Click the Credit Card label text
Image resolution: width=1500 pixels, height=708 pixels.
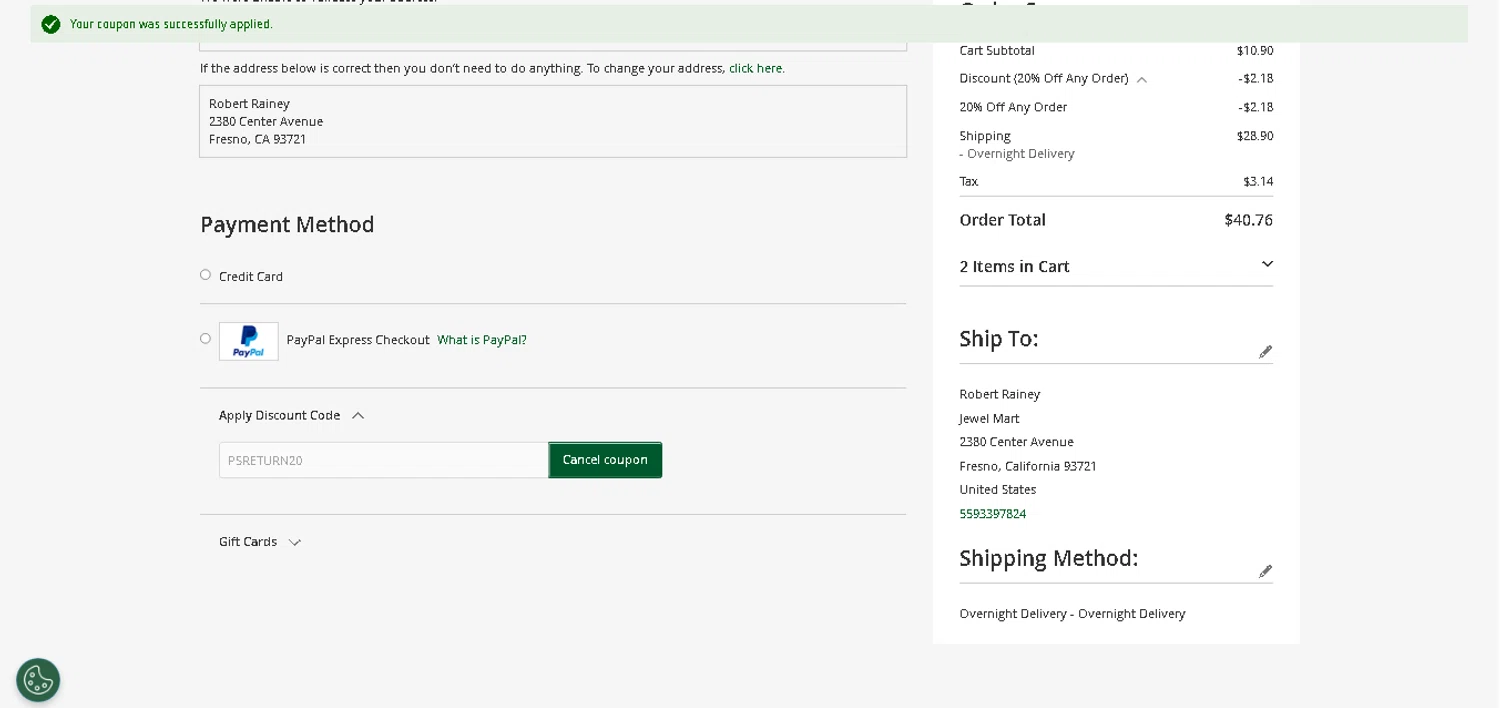pos(251,277)
